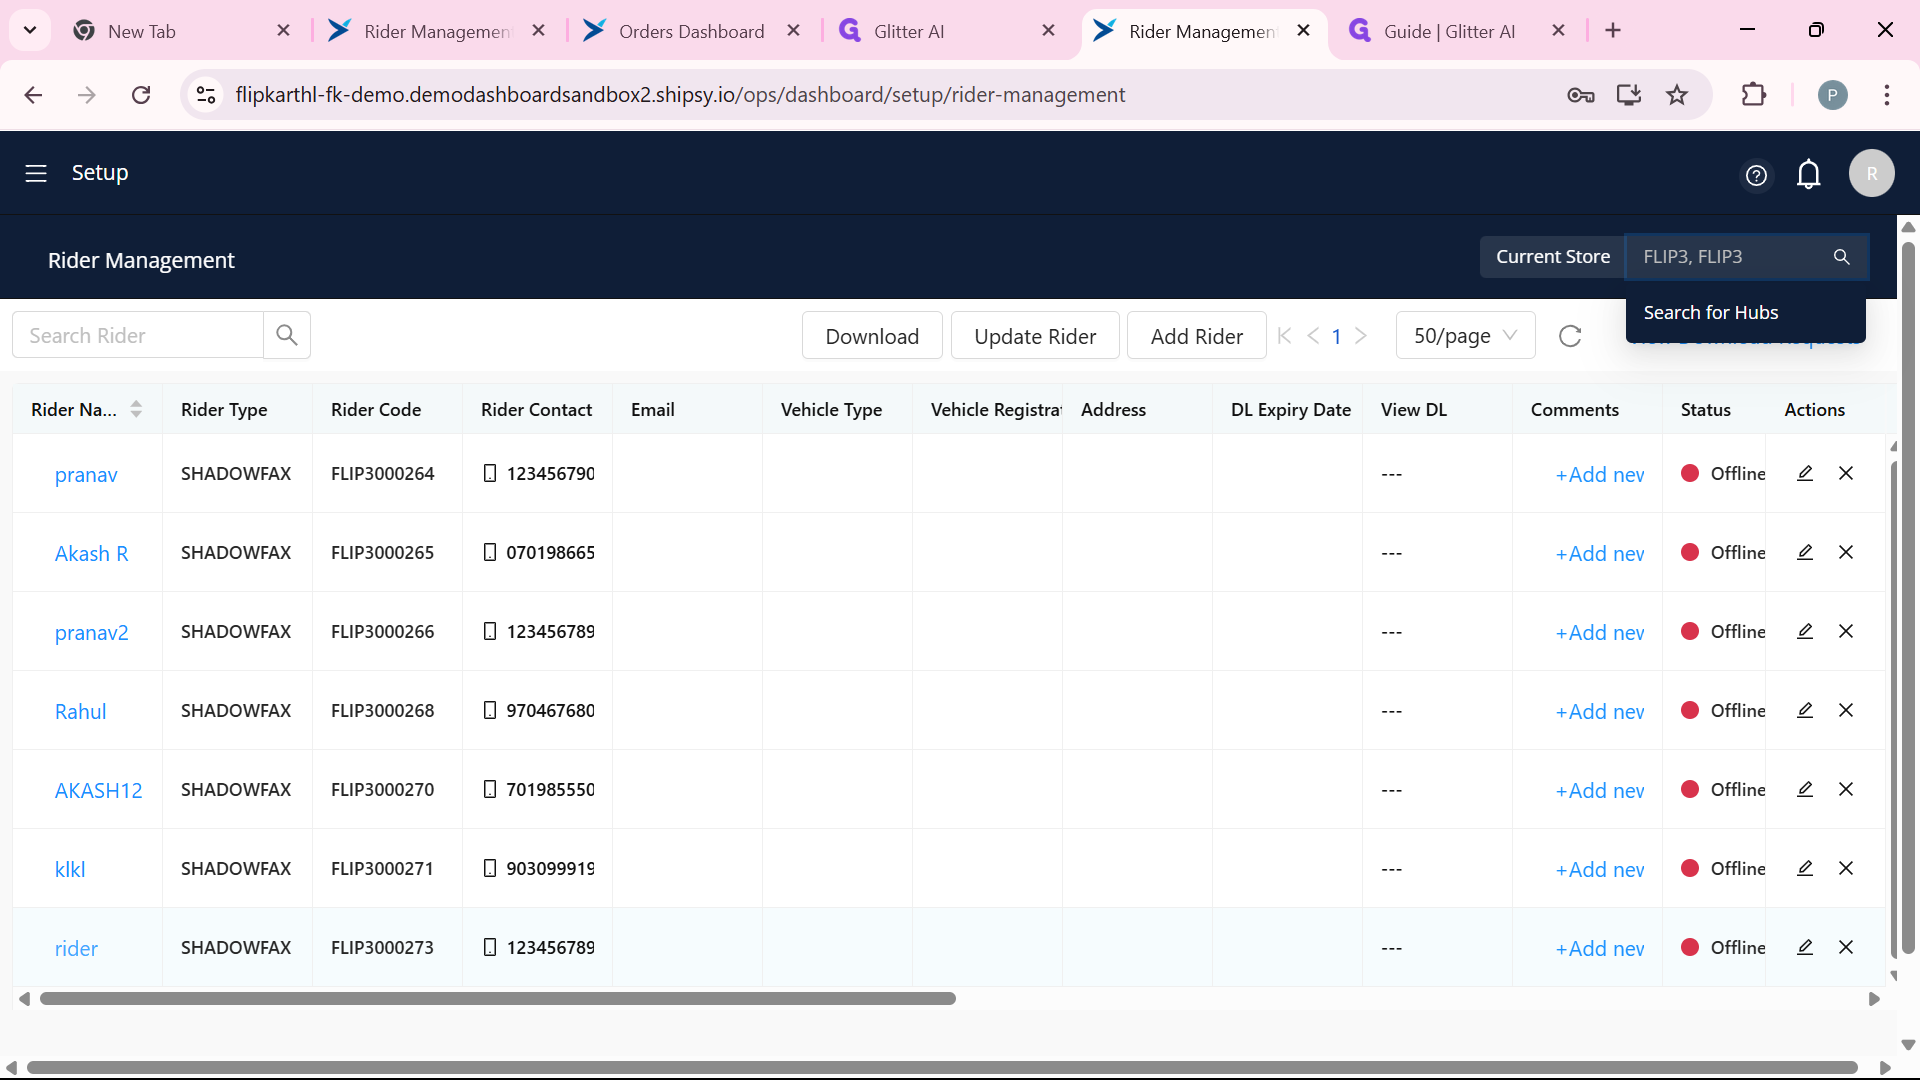Viewport: 1920px width, 1080px height.
Task: Open the notifications bell
Action: click(x=1808, y=174)
